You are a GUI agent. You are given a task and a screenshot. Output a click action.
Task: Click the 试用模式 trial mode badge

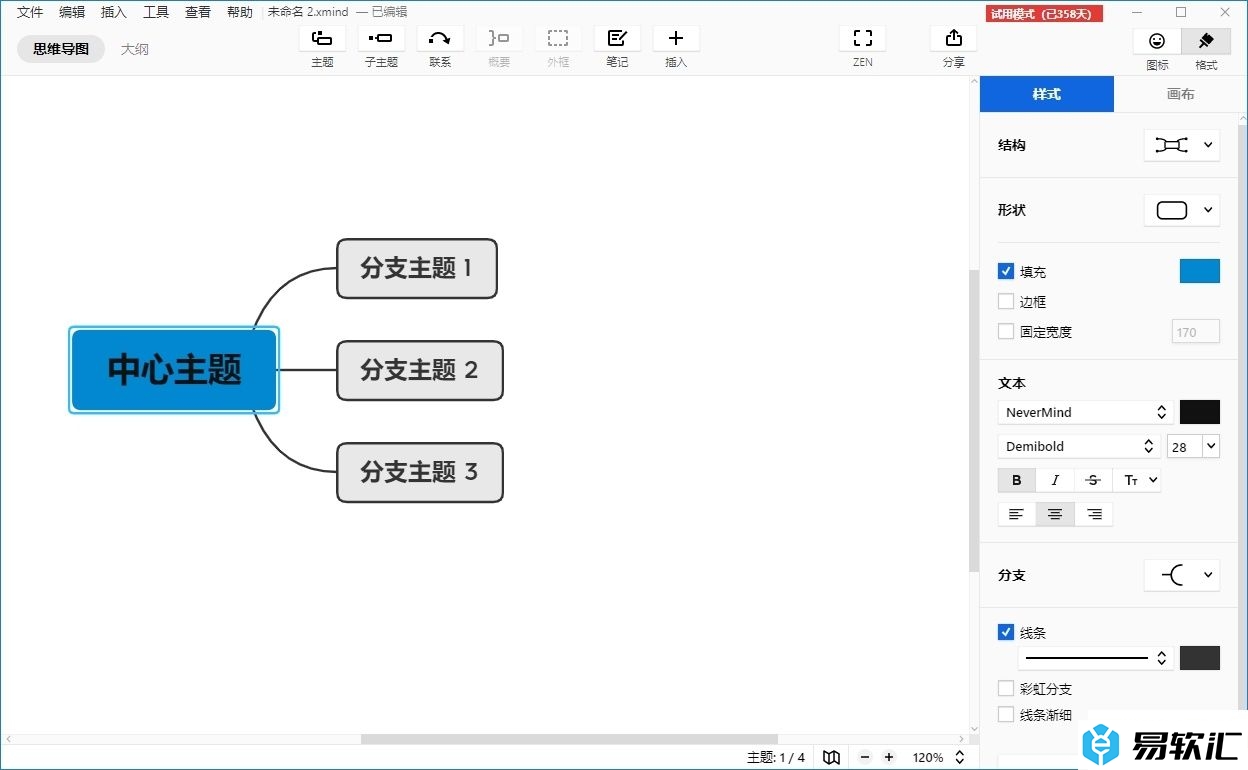[1045, 14]
